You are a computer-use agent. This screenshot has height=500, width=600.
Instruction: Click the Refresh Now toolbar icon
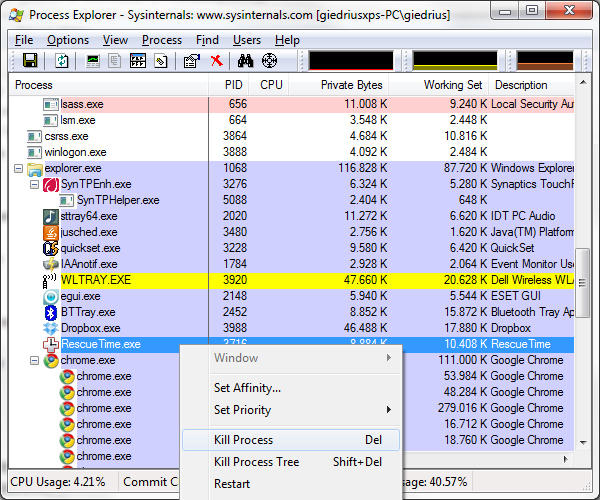(62, 61)
